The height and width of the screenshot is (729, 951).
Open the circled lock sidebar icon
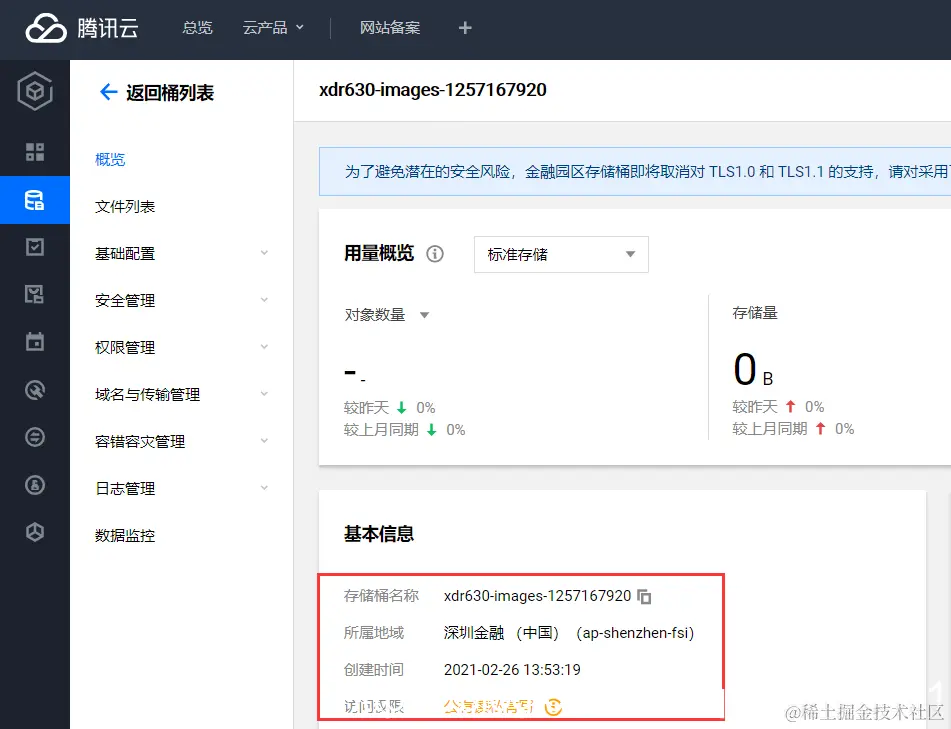coord(35,485)
